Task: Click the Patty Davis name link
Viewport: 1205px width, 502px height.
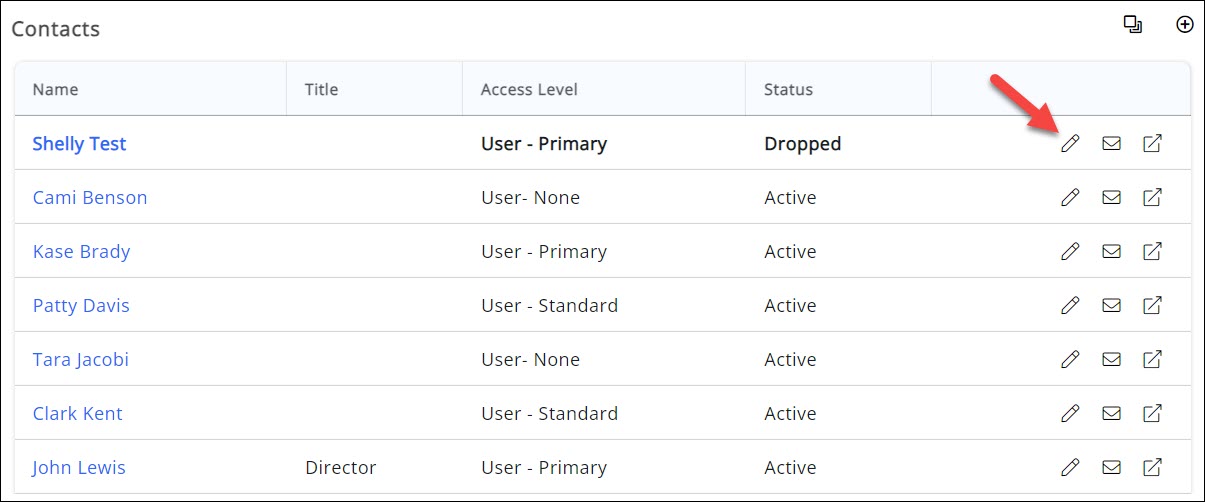Action: (x=81, y=306)
